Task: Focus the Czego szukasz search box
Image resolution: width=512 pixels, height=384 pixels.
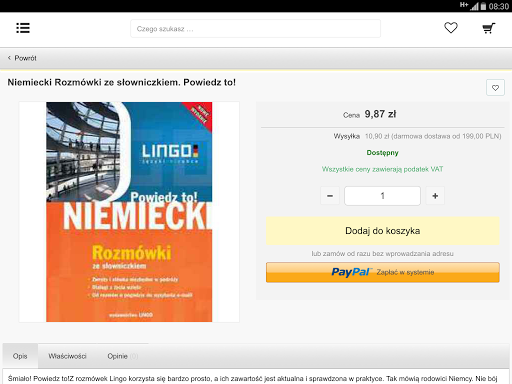Action: (255, 29)
